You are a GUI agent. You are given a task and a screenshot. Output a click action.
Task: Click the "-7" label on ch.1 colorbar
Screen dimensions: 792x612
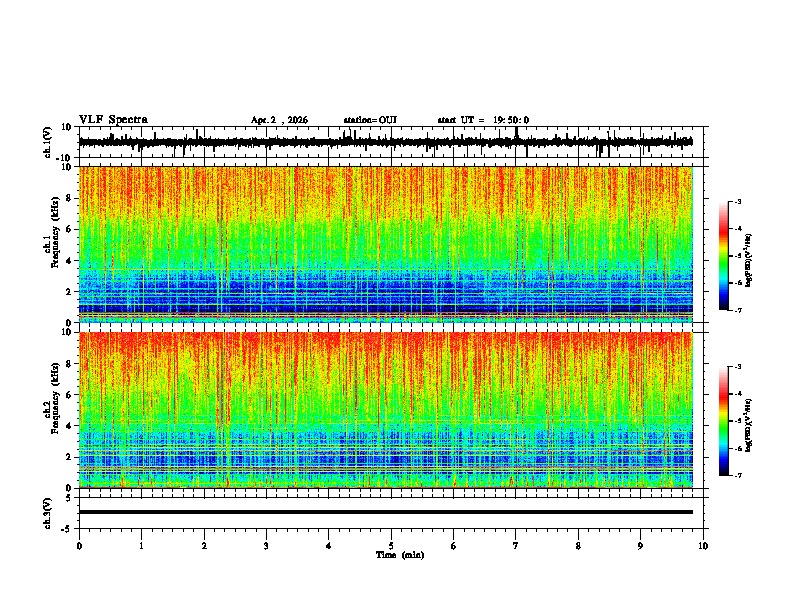(x=737, y=310)
